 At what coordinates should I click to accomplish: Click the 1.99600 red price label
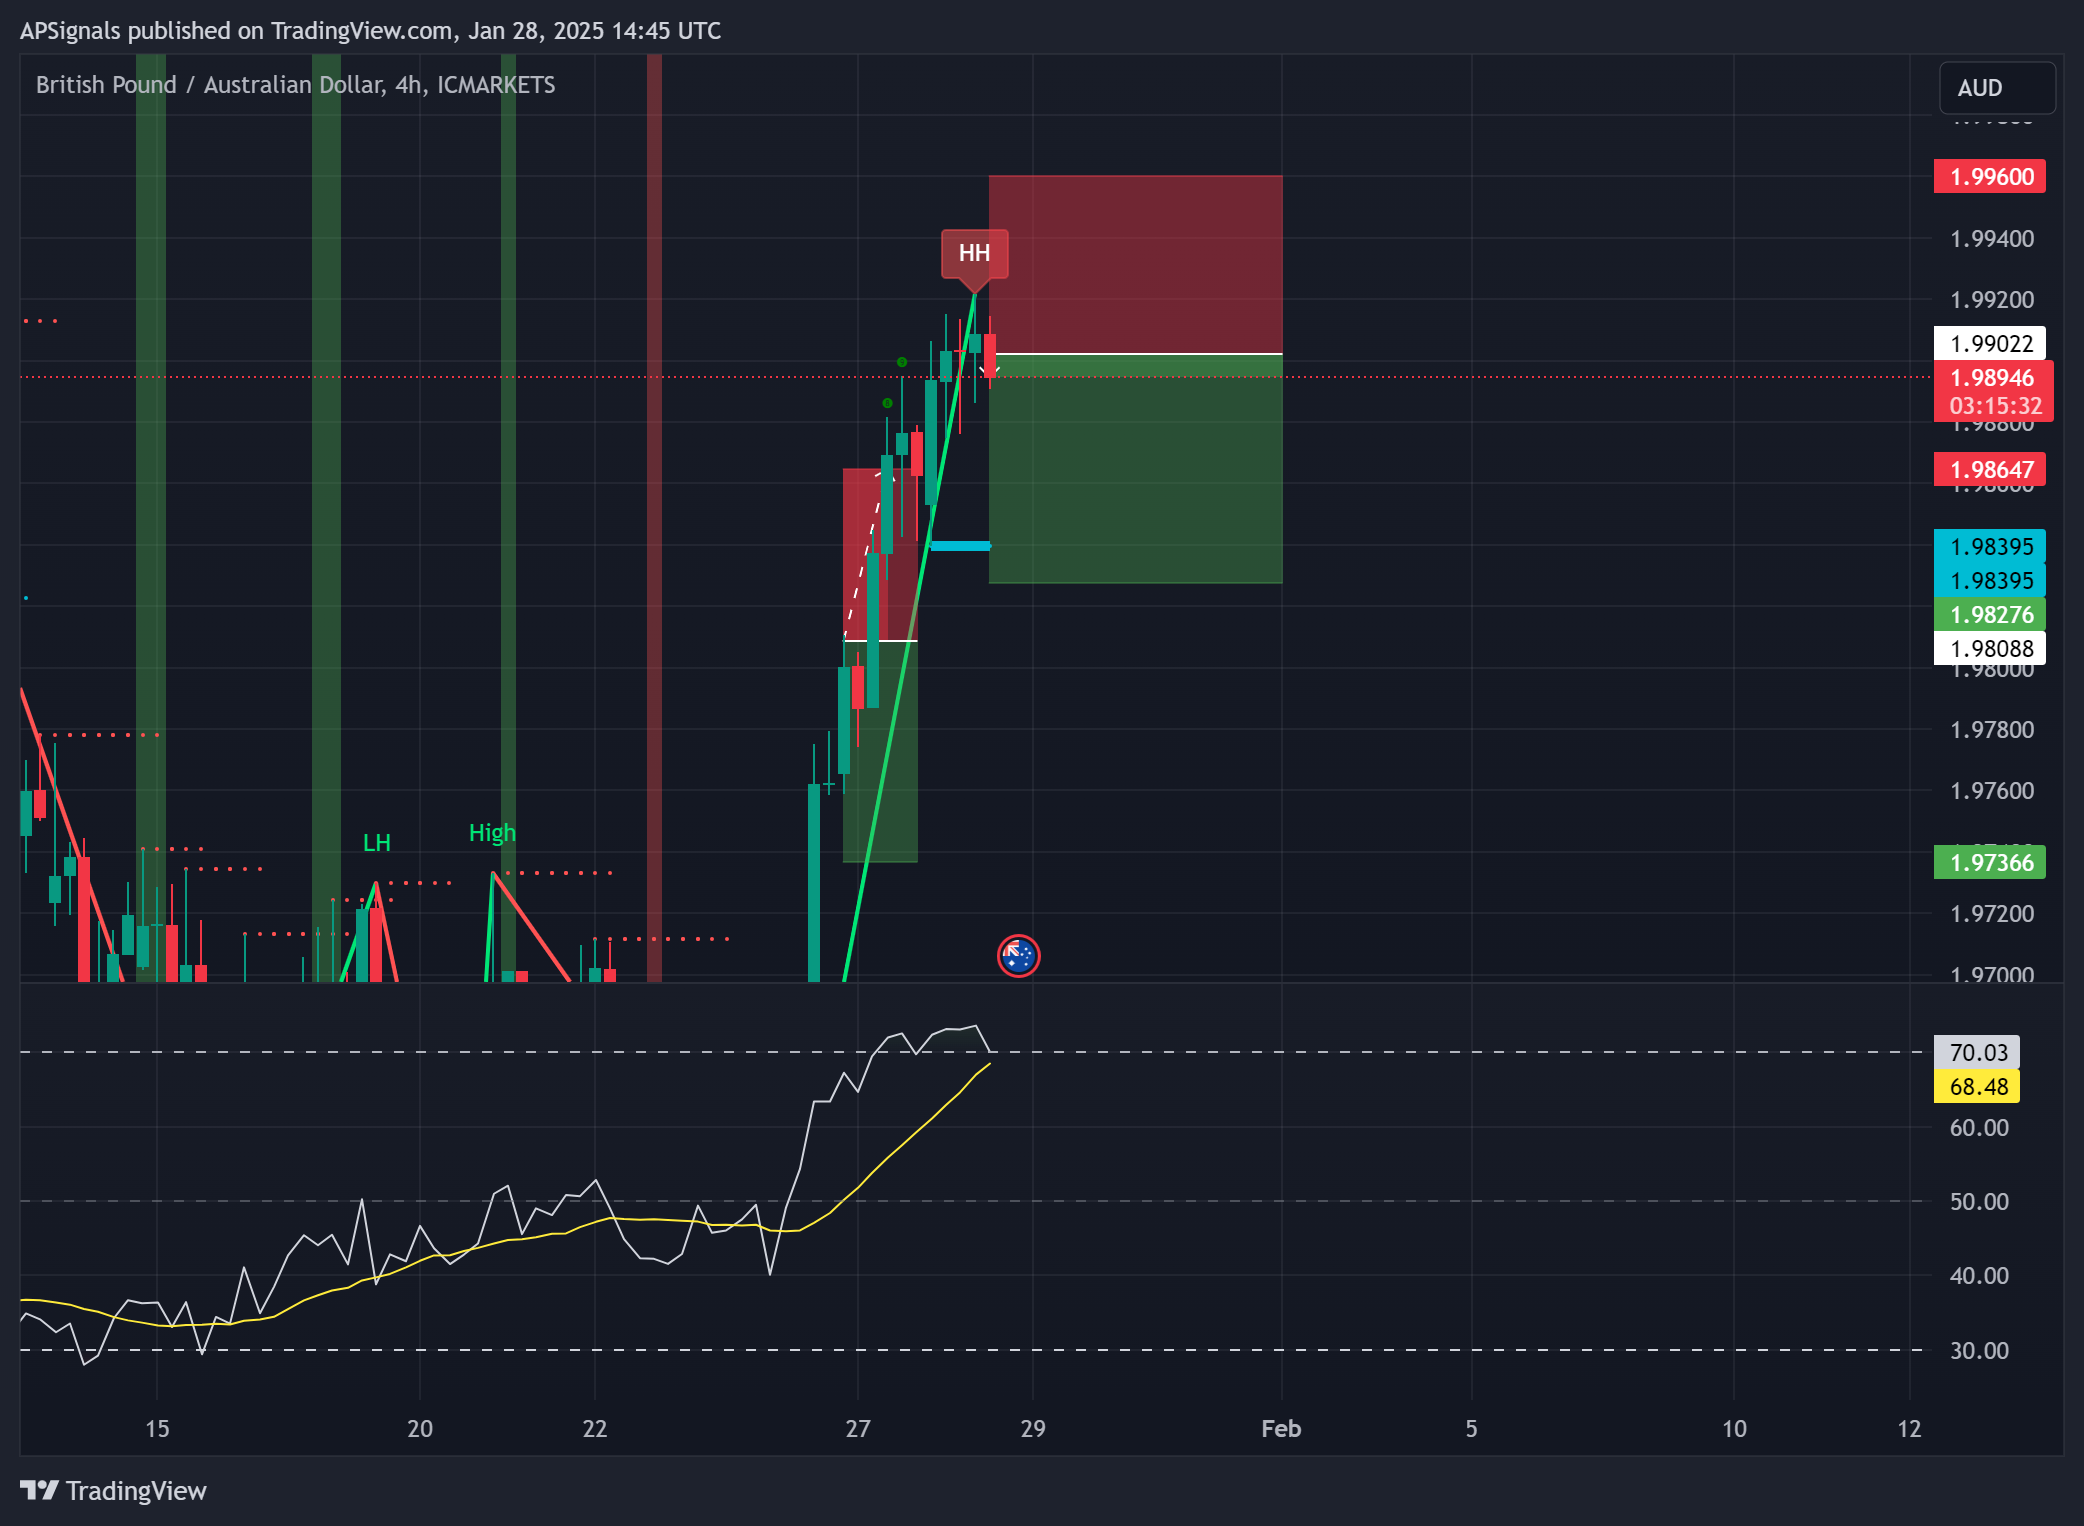pyautogui.click(x=1990, y=177)
